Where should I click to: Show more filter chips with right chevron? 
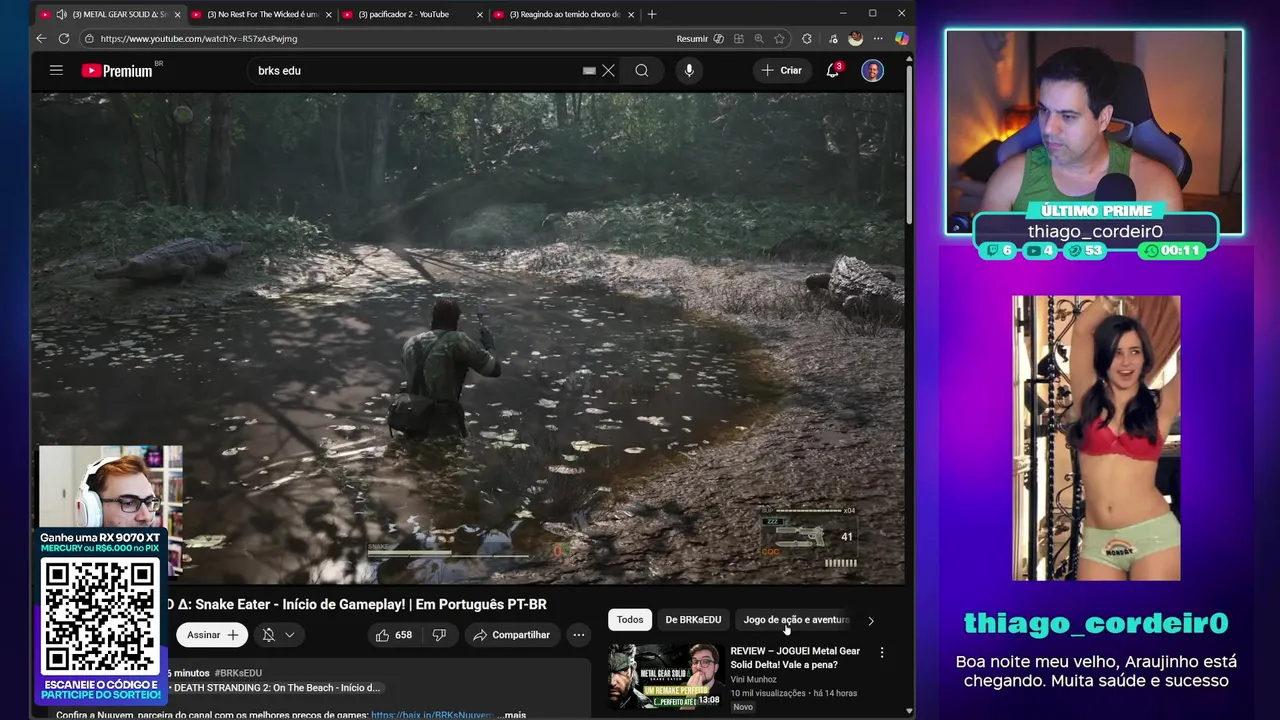click(870, 620)
